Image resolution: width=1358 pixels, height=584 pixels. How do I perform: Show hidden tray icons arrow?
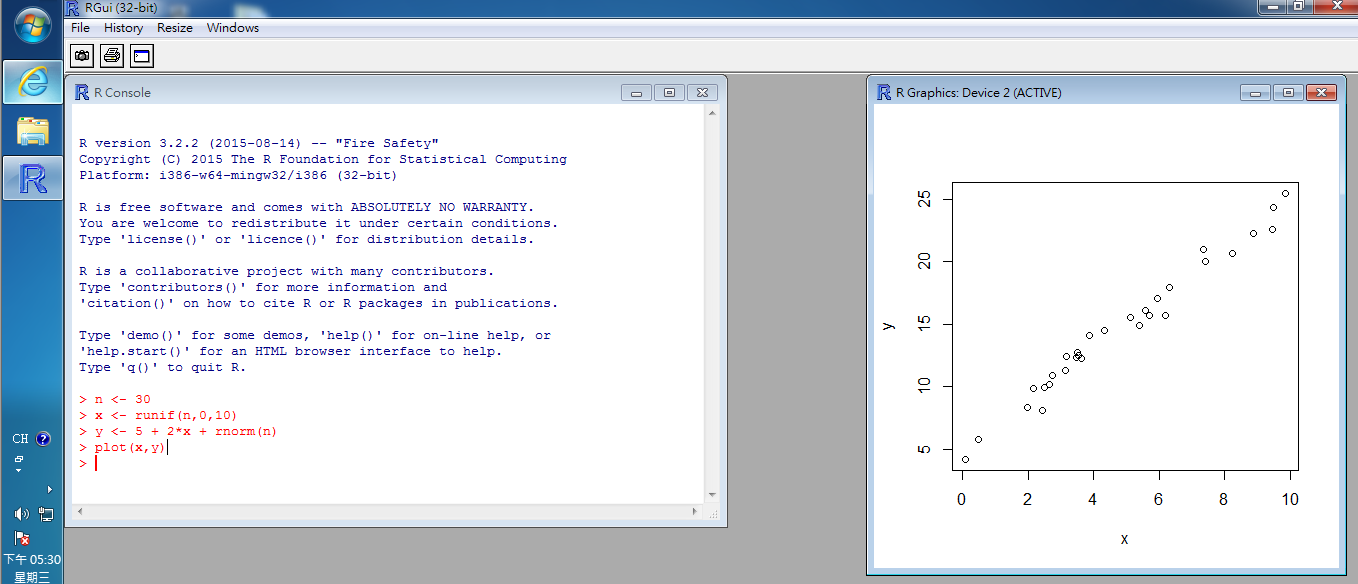click(49, 489)
